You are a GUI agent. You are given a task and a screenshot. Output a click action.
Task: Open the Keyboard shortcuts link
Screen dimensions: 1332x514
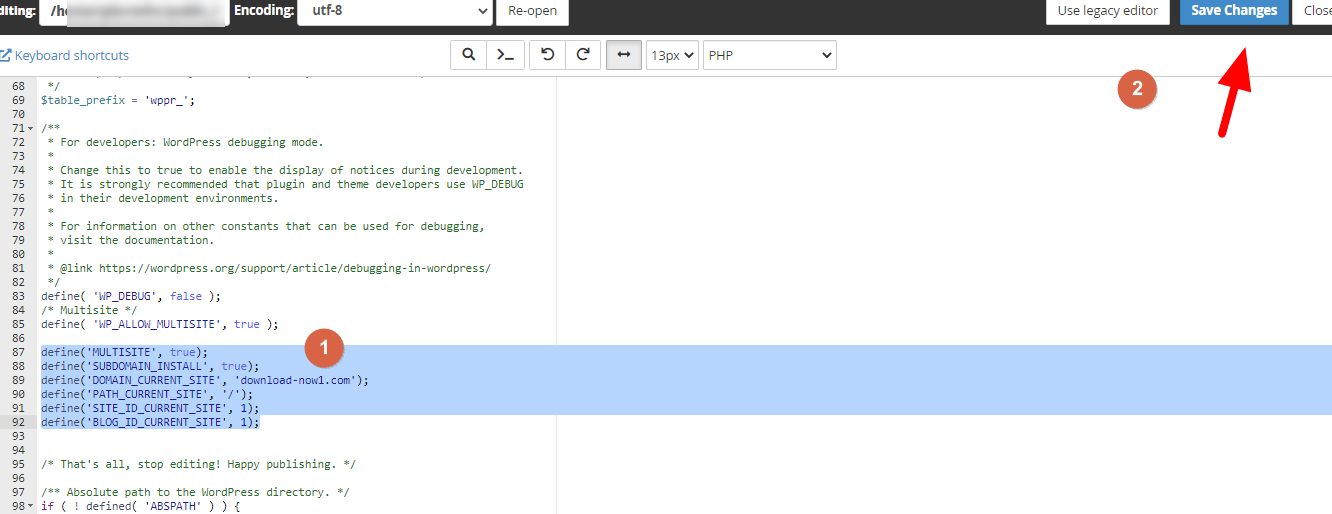coord(71,55)
